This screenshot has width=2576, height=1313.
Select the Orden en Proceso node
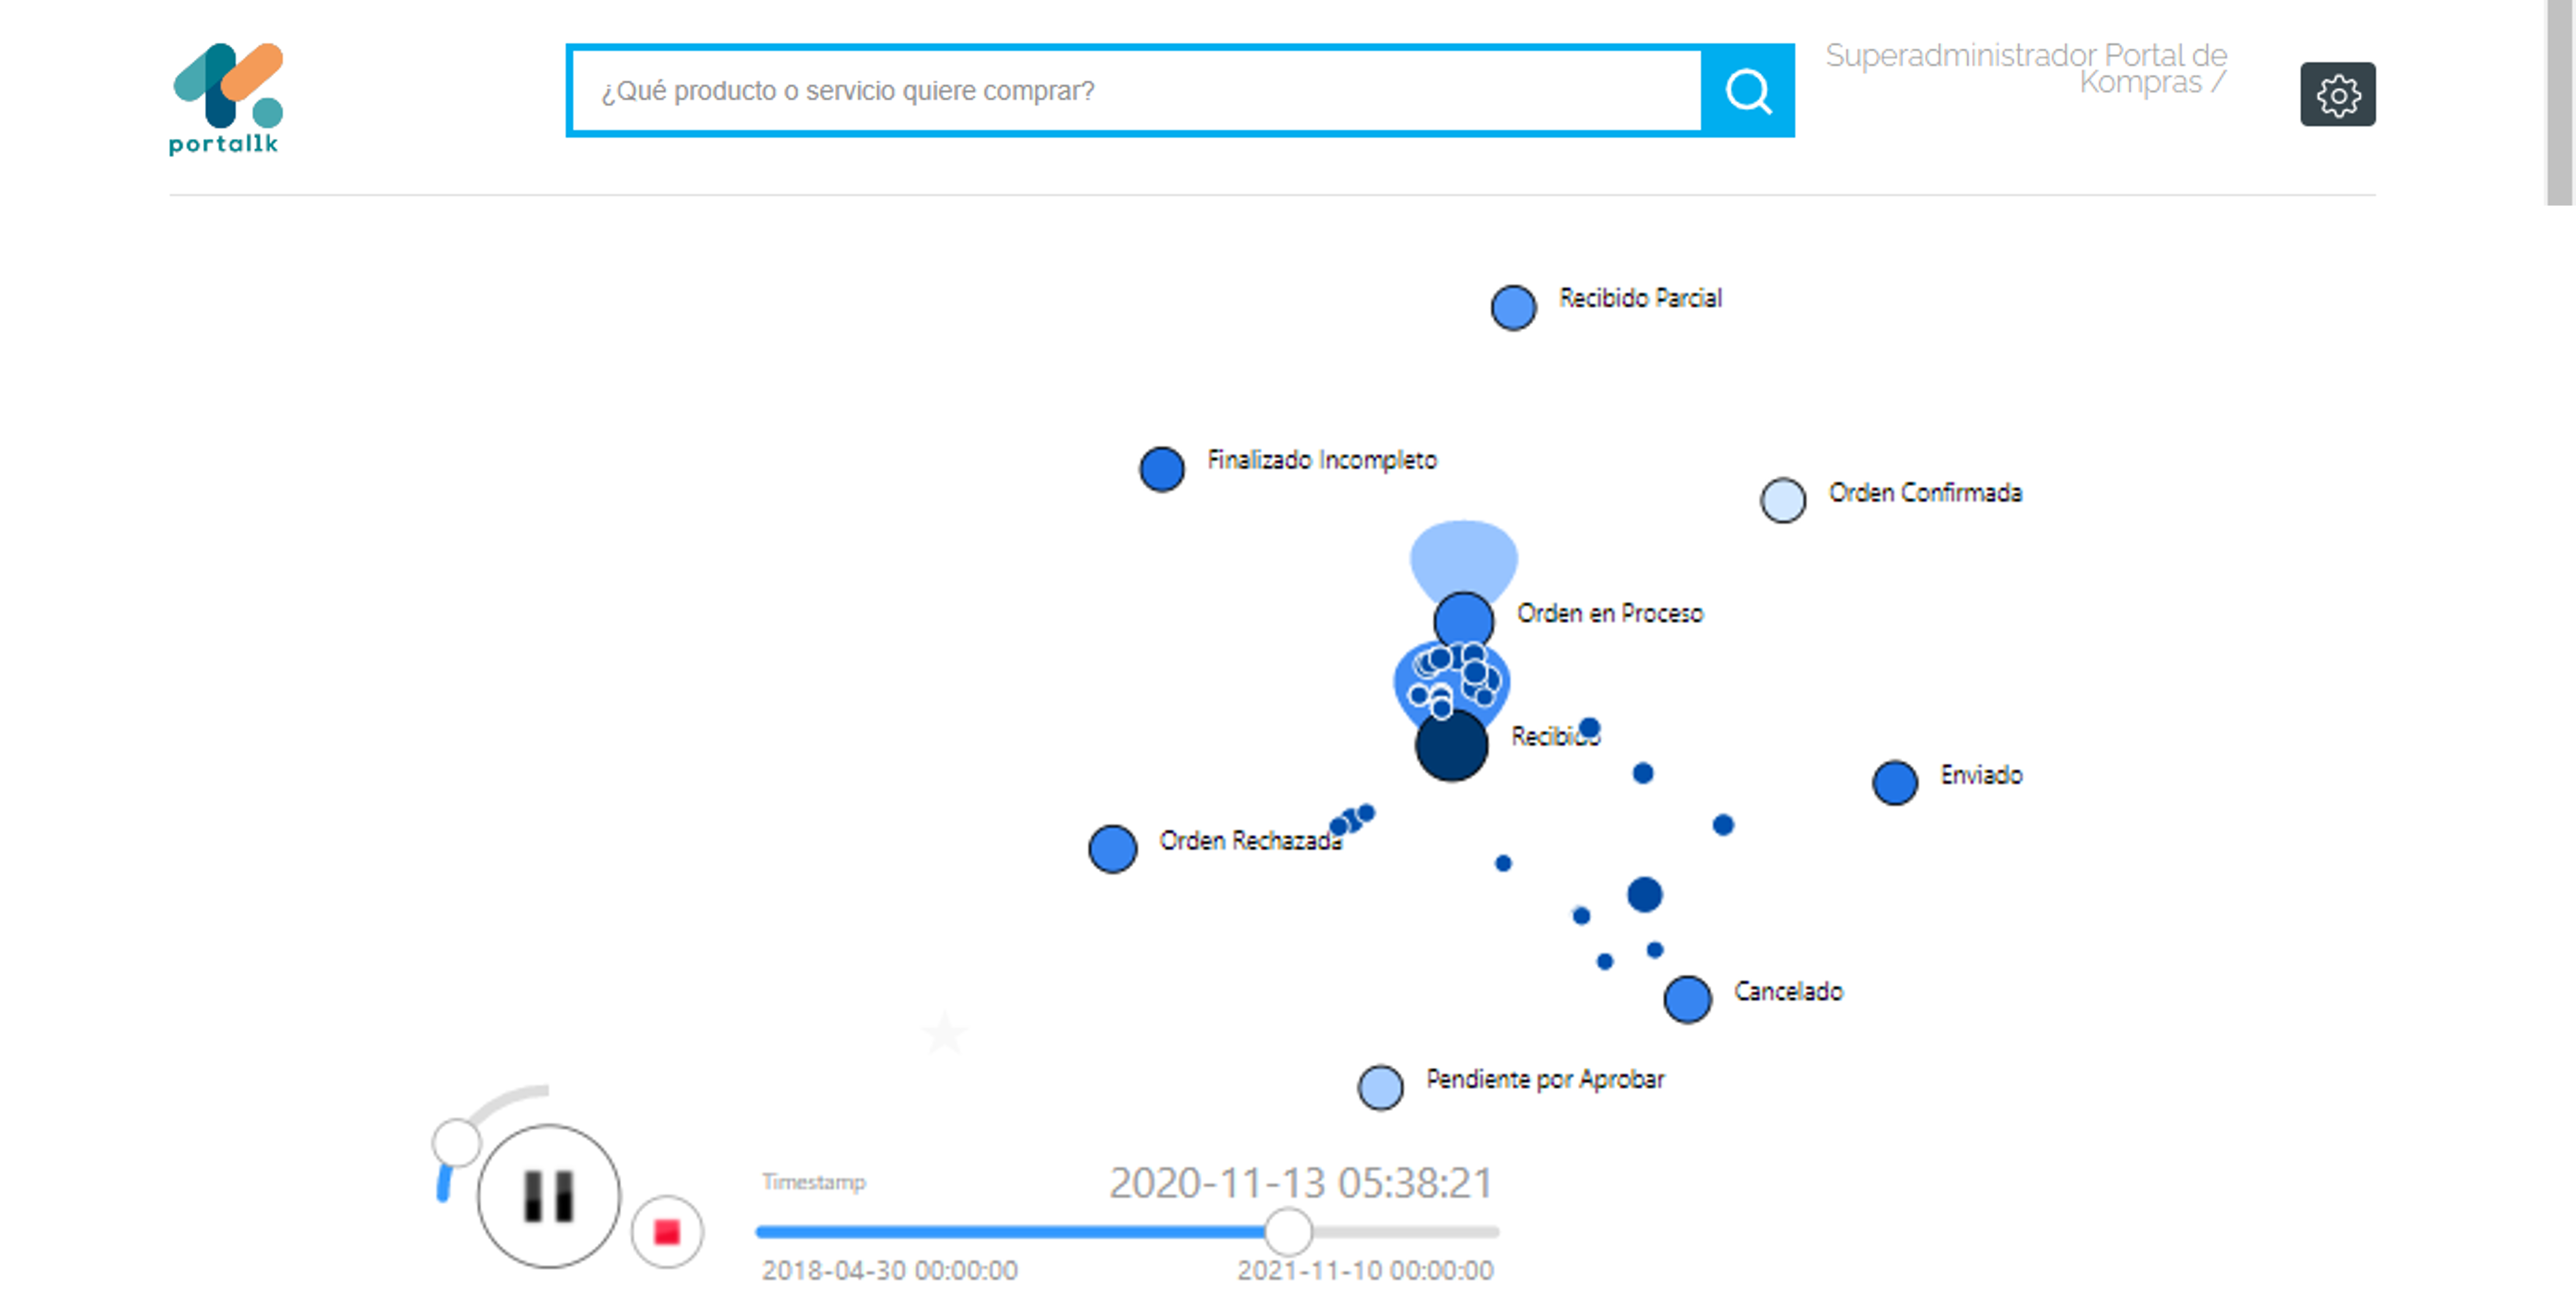click(1463, 620)
